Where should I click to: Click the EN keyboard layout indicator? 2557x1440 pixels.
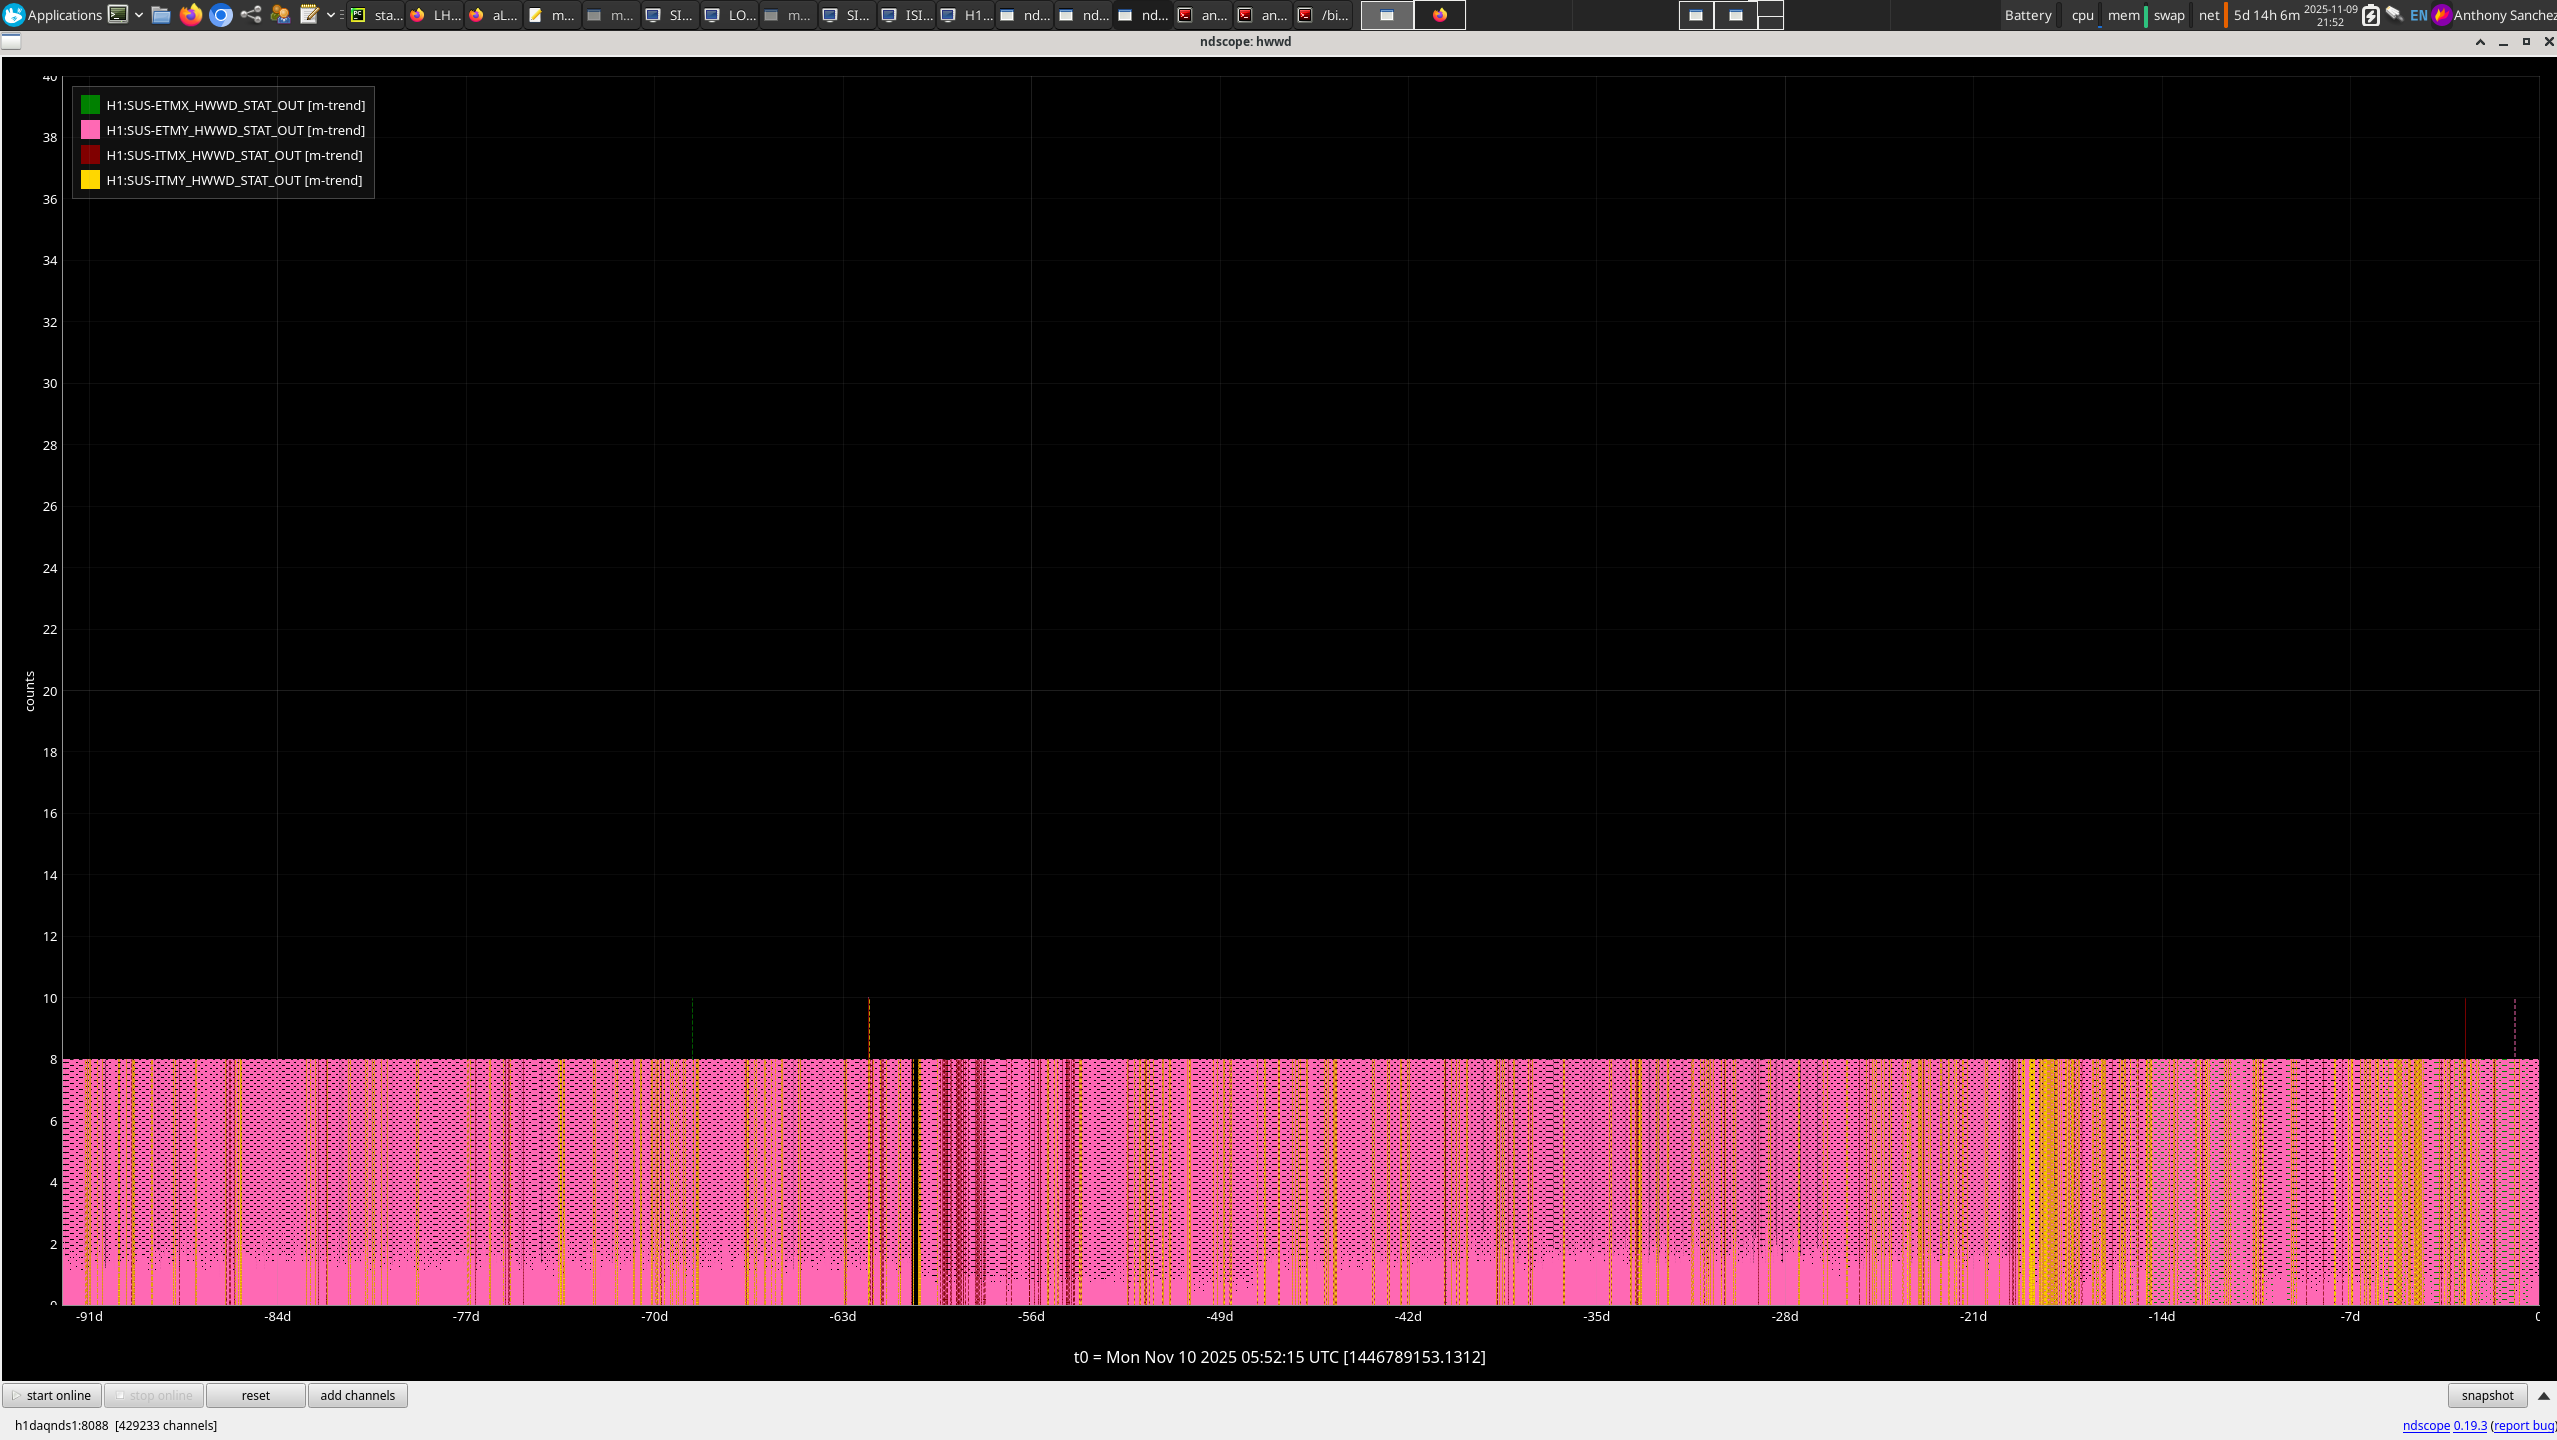point(2418,15)
